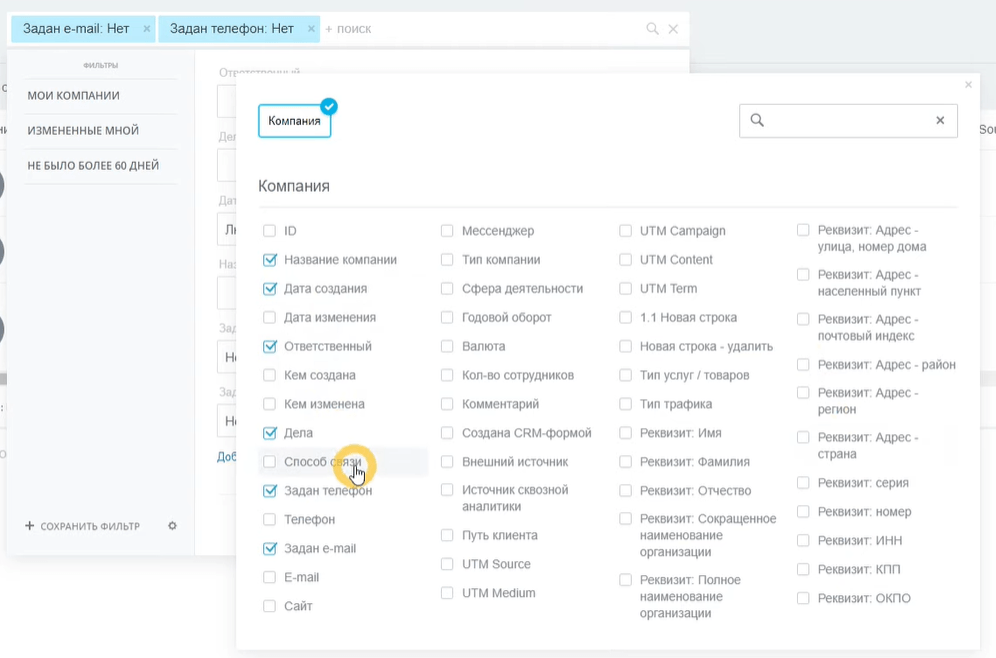The height and width of the screenshot is (658, 996).
Task: Check 'Реквизит: Сокращенное наименование организации' field
Action: tap(626, 519)
